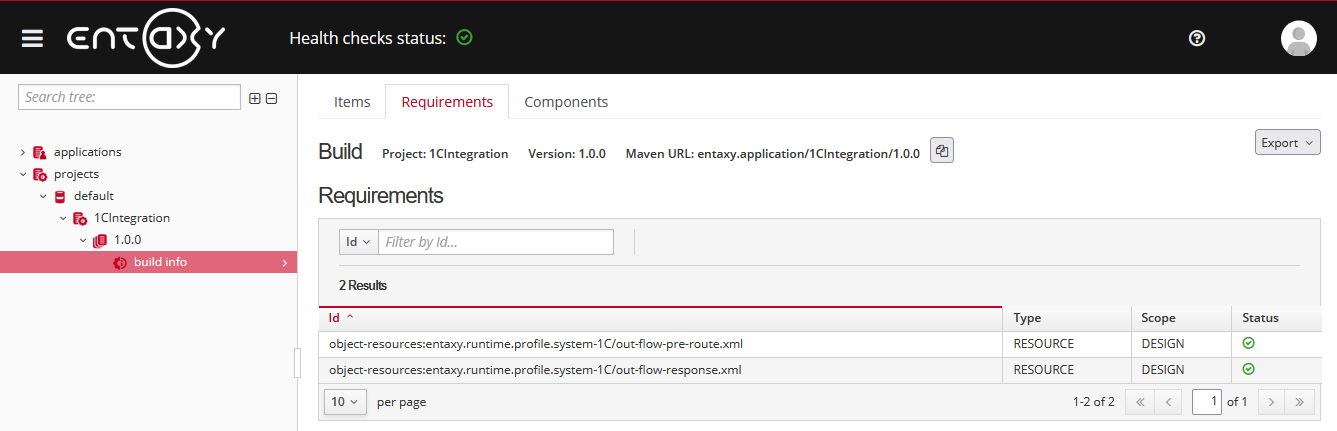Open the Id filter type dropdown
Screen dimensions: 1337x431
tap(357, 242)
